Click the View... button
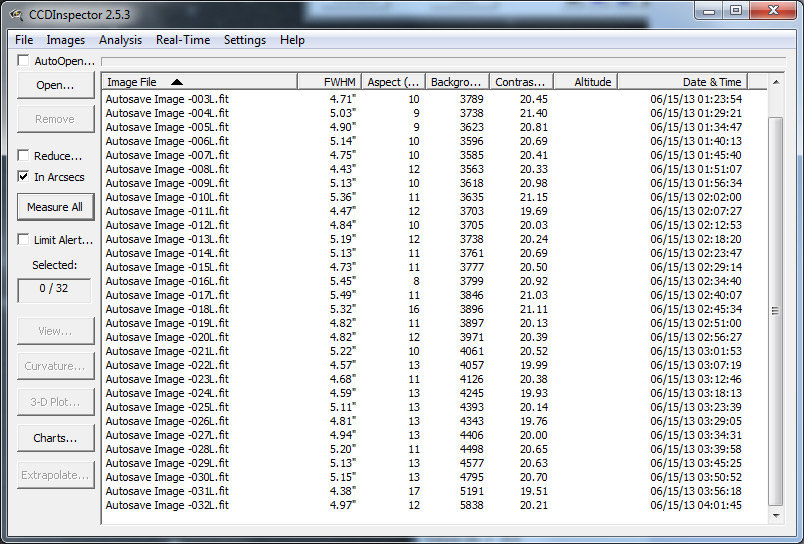Screen dimensions: 804x544 point(55,331)
